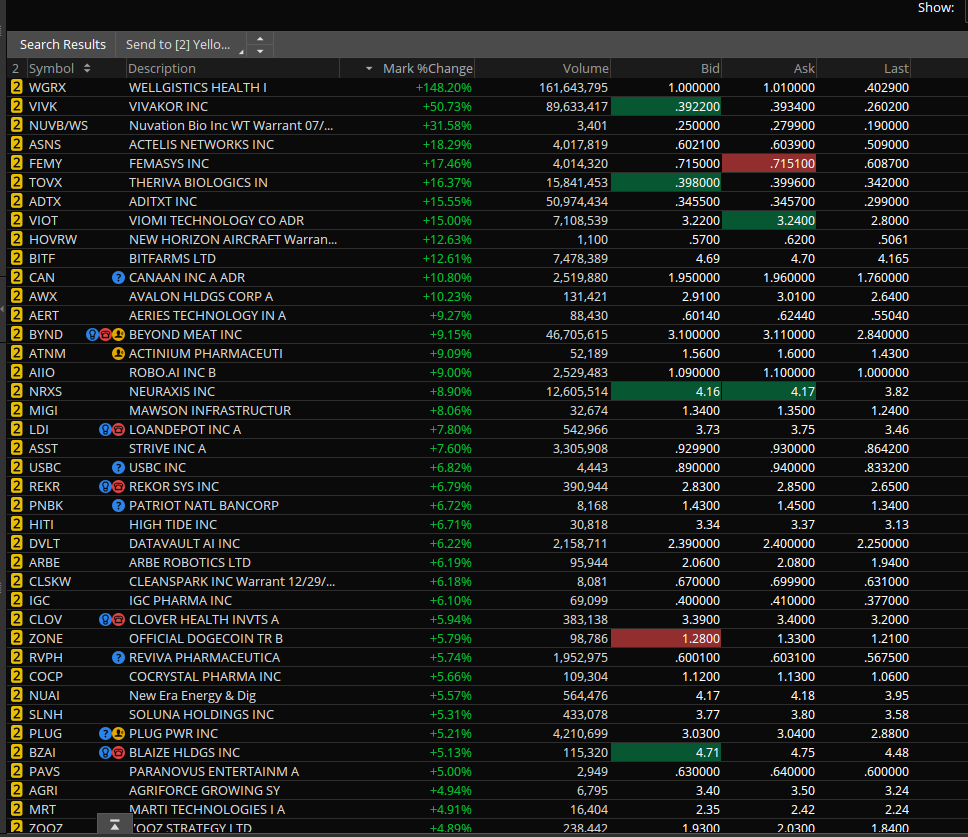Click the blue lightbulb icon on LDI row
This screenshot has width=968, height=837.
[105, 430]
